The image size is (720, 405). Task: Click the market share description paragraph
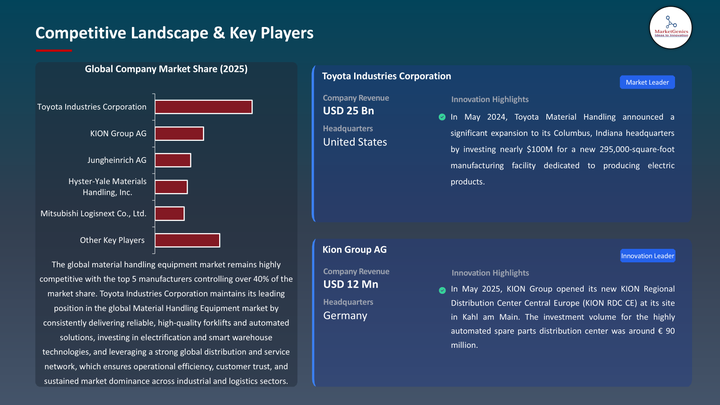166,322
